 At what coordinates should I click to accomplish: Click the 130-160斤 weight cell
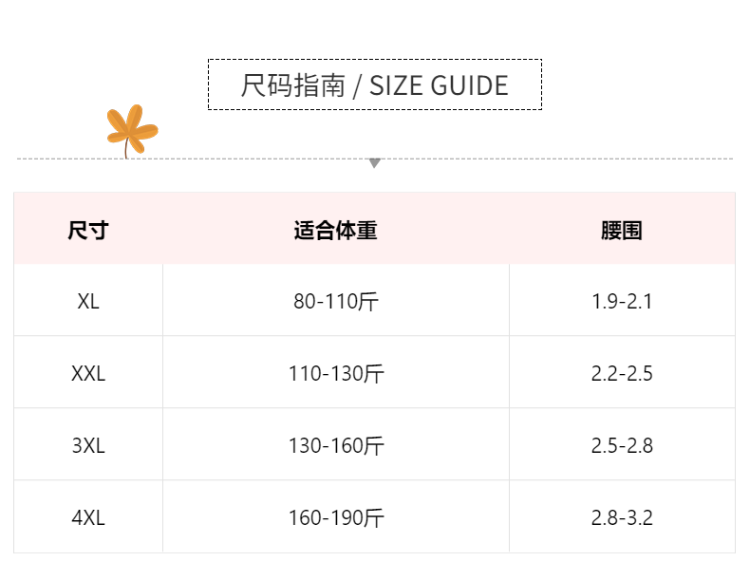[336, 446]
